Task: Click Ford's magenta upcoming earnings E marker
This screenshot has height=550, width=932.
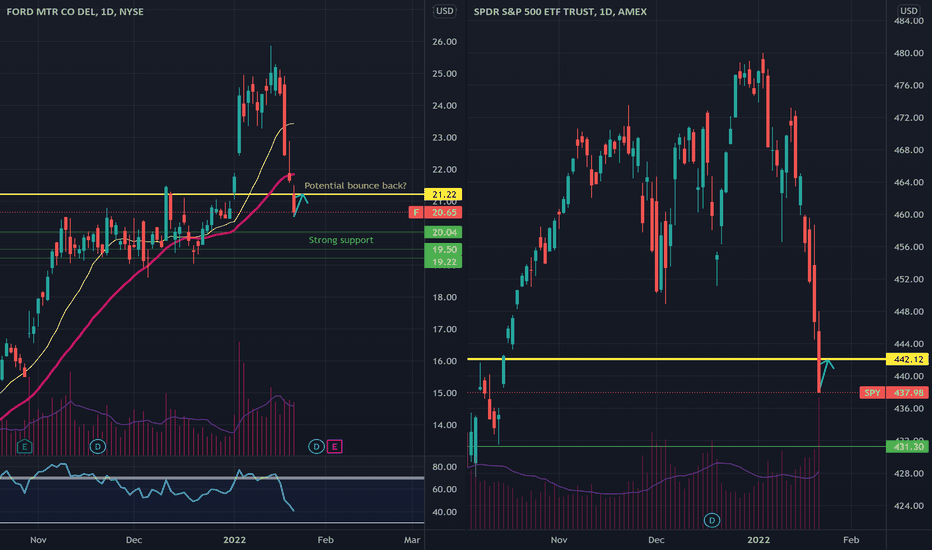Action: [x=335, y=447]
